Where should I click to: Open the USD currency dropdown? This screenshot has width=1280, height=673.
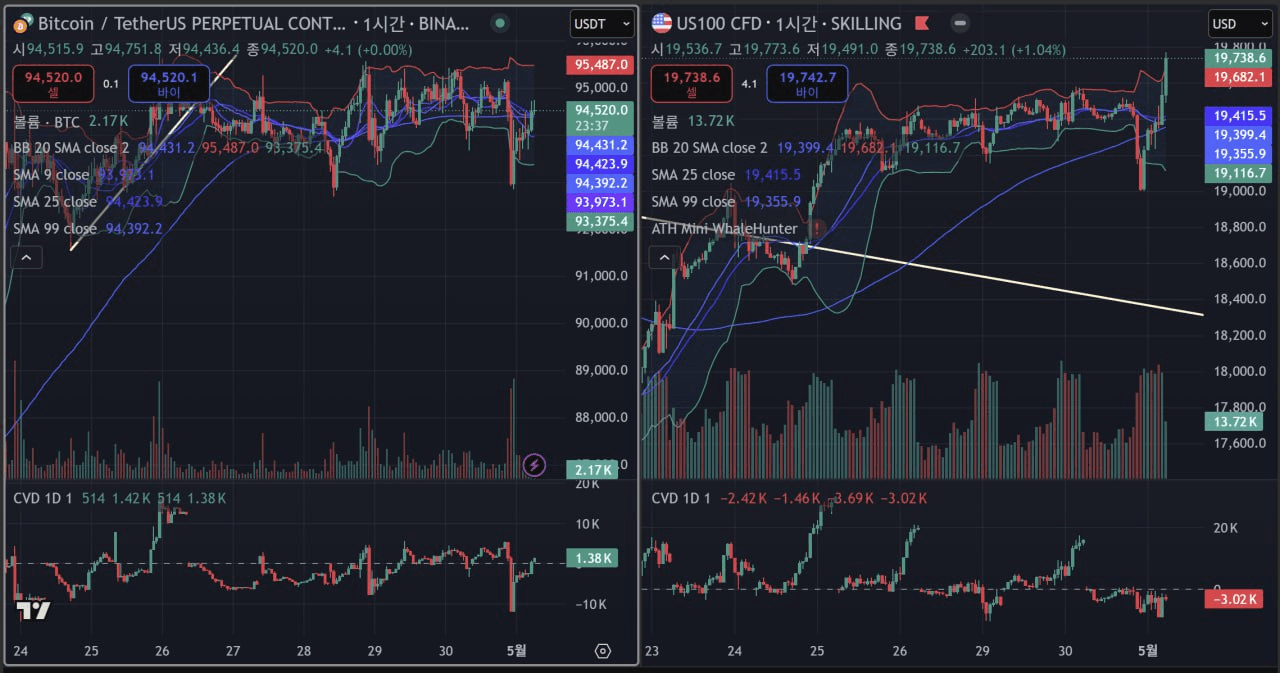1240,23
